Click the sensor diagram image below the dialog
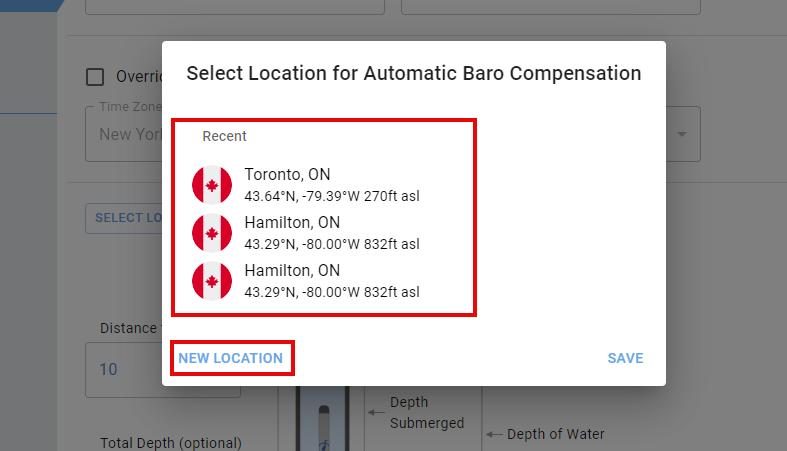Viewport: 787px width, 451px height. click(321, 418)
